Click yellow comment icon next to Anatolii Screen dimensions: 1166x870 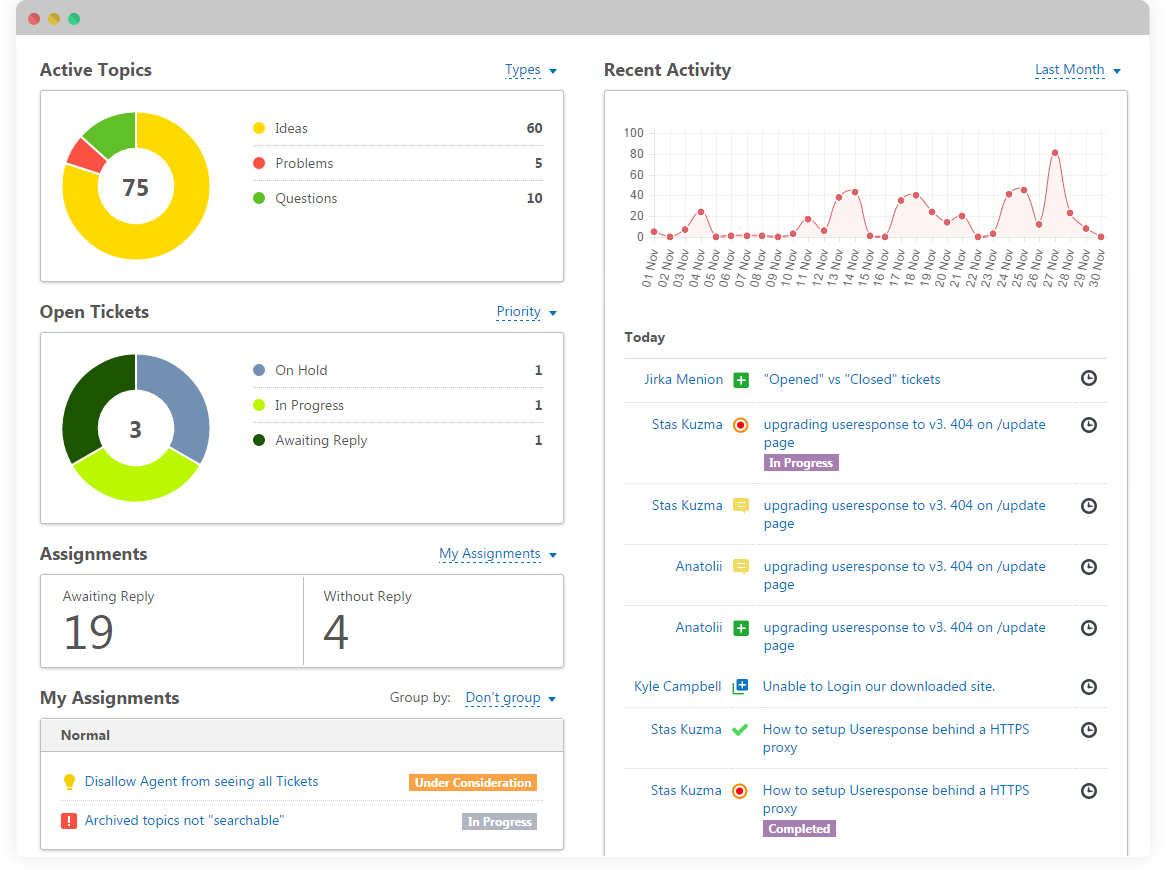[741, 567]
